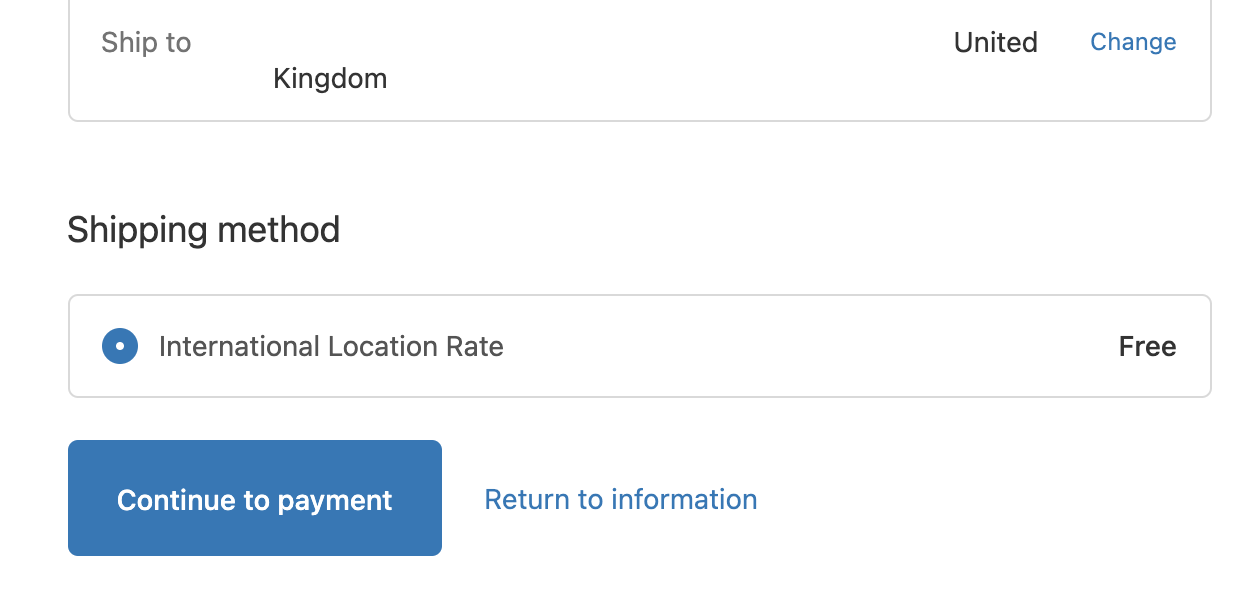
Task: Click the word International in the shipping option
Action: [240, 347]
